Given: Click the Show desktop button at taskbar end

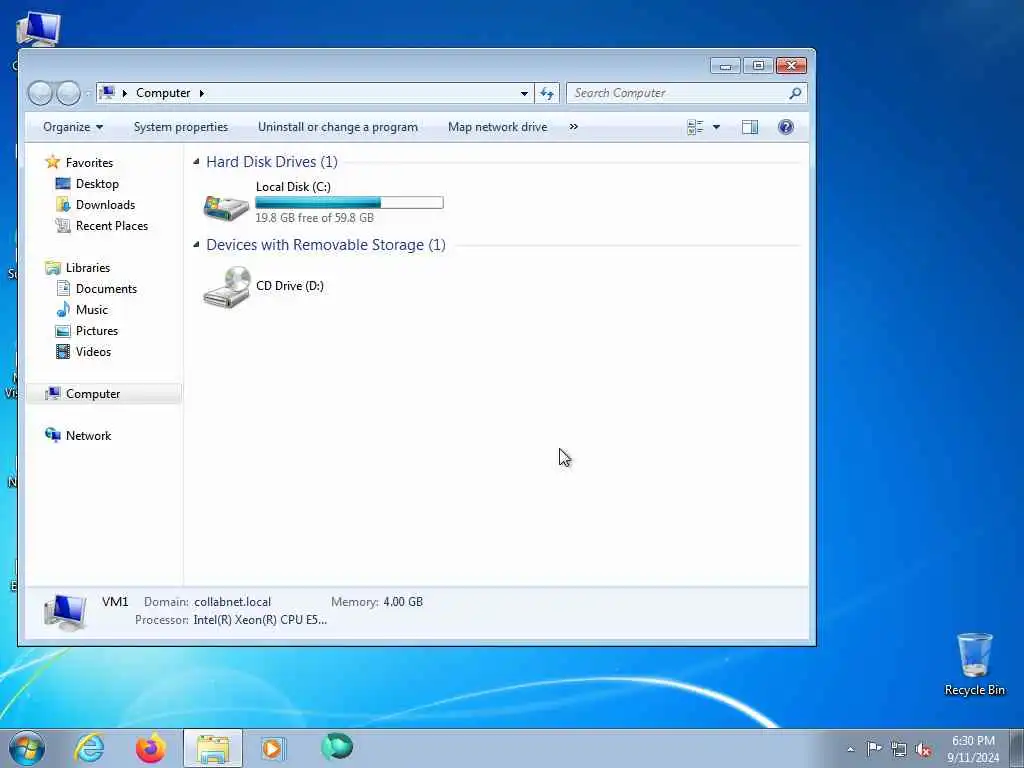Looking at the screenshot, I should coord(1019,748).
